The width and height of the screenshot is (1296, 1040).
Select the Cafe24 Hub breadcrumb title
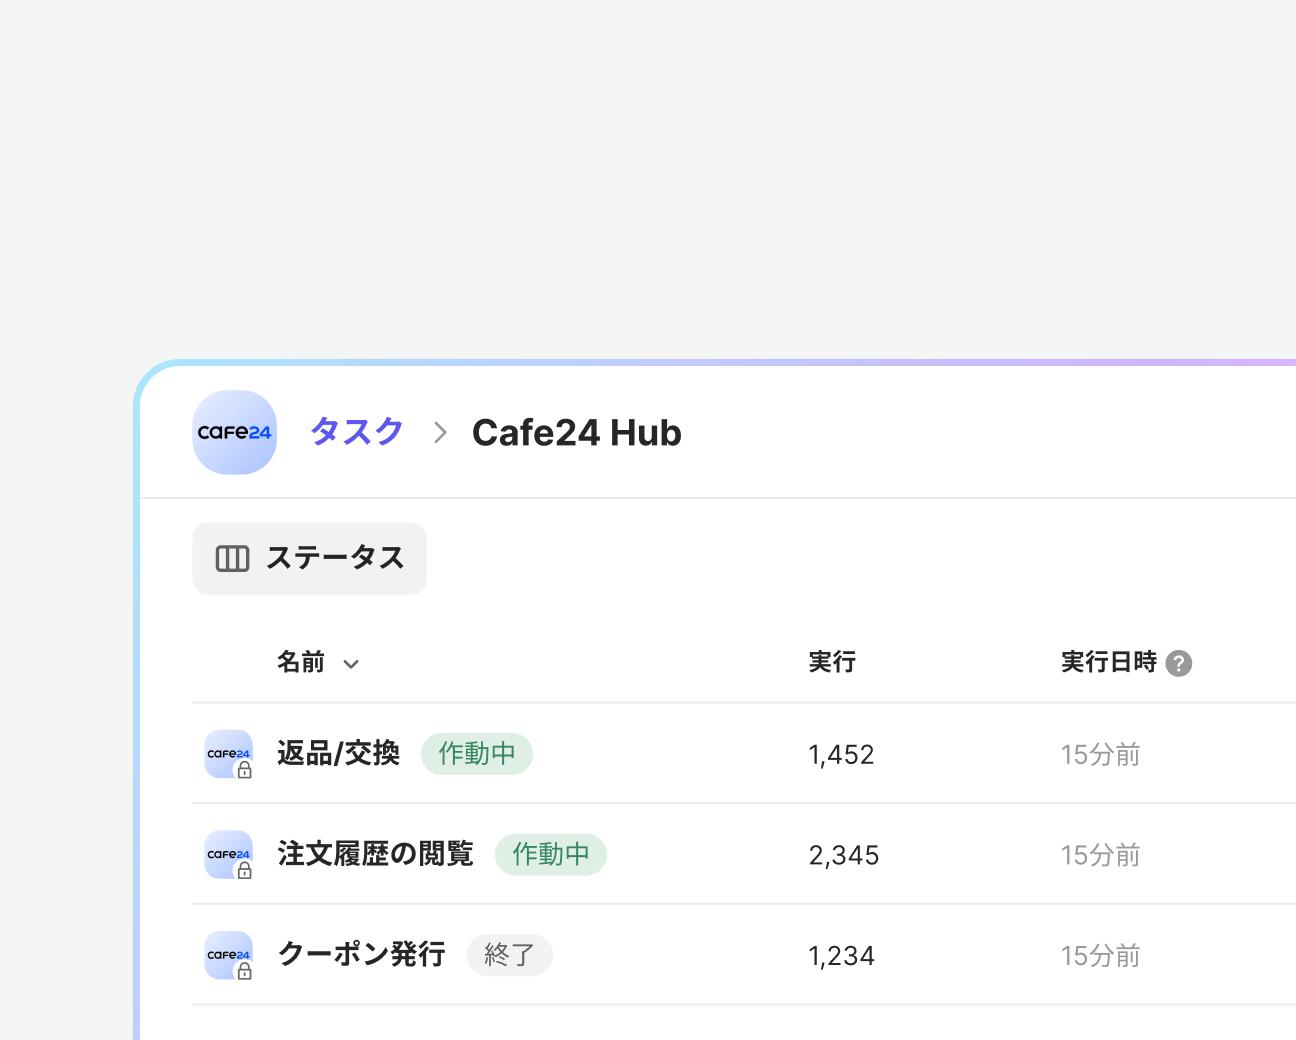pos(576,432)
